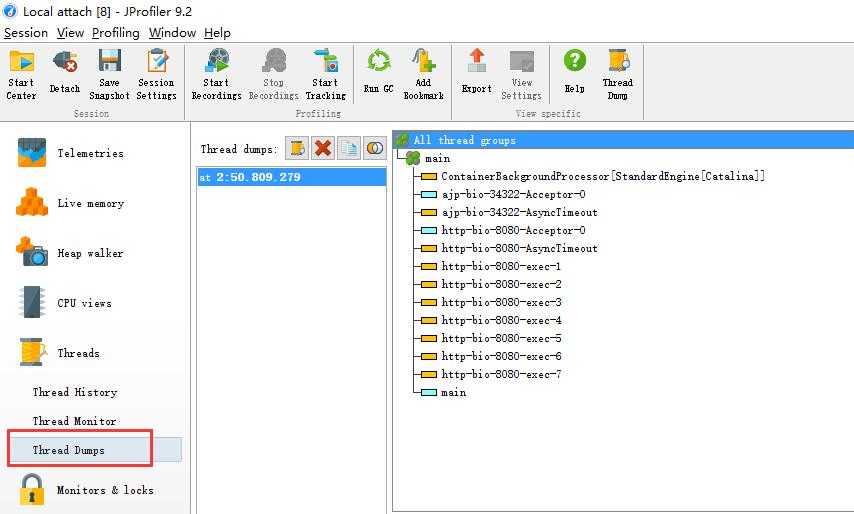The height and width of the screenshot is (514, 854).
Task: Select ajp-bio-34322-AsyncTimeout thread
Action: [509, 212]
